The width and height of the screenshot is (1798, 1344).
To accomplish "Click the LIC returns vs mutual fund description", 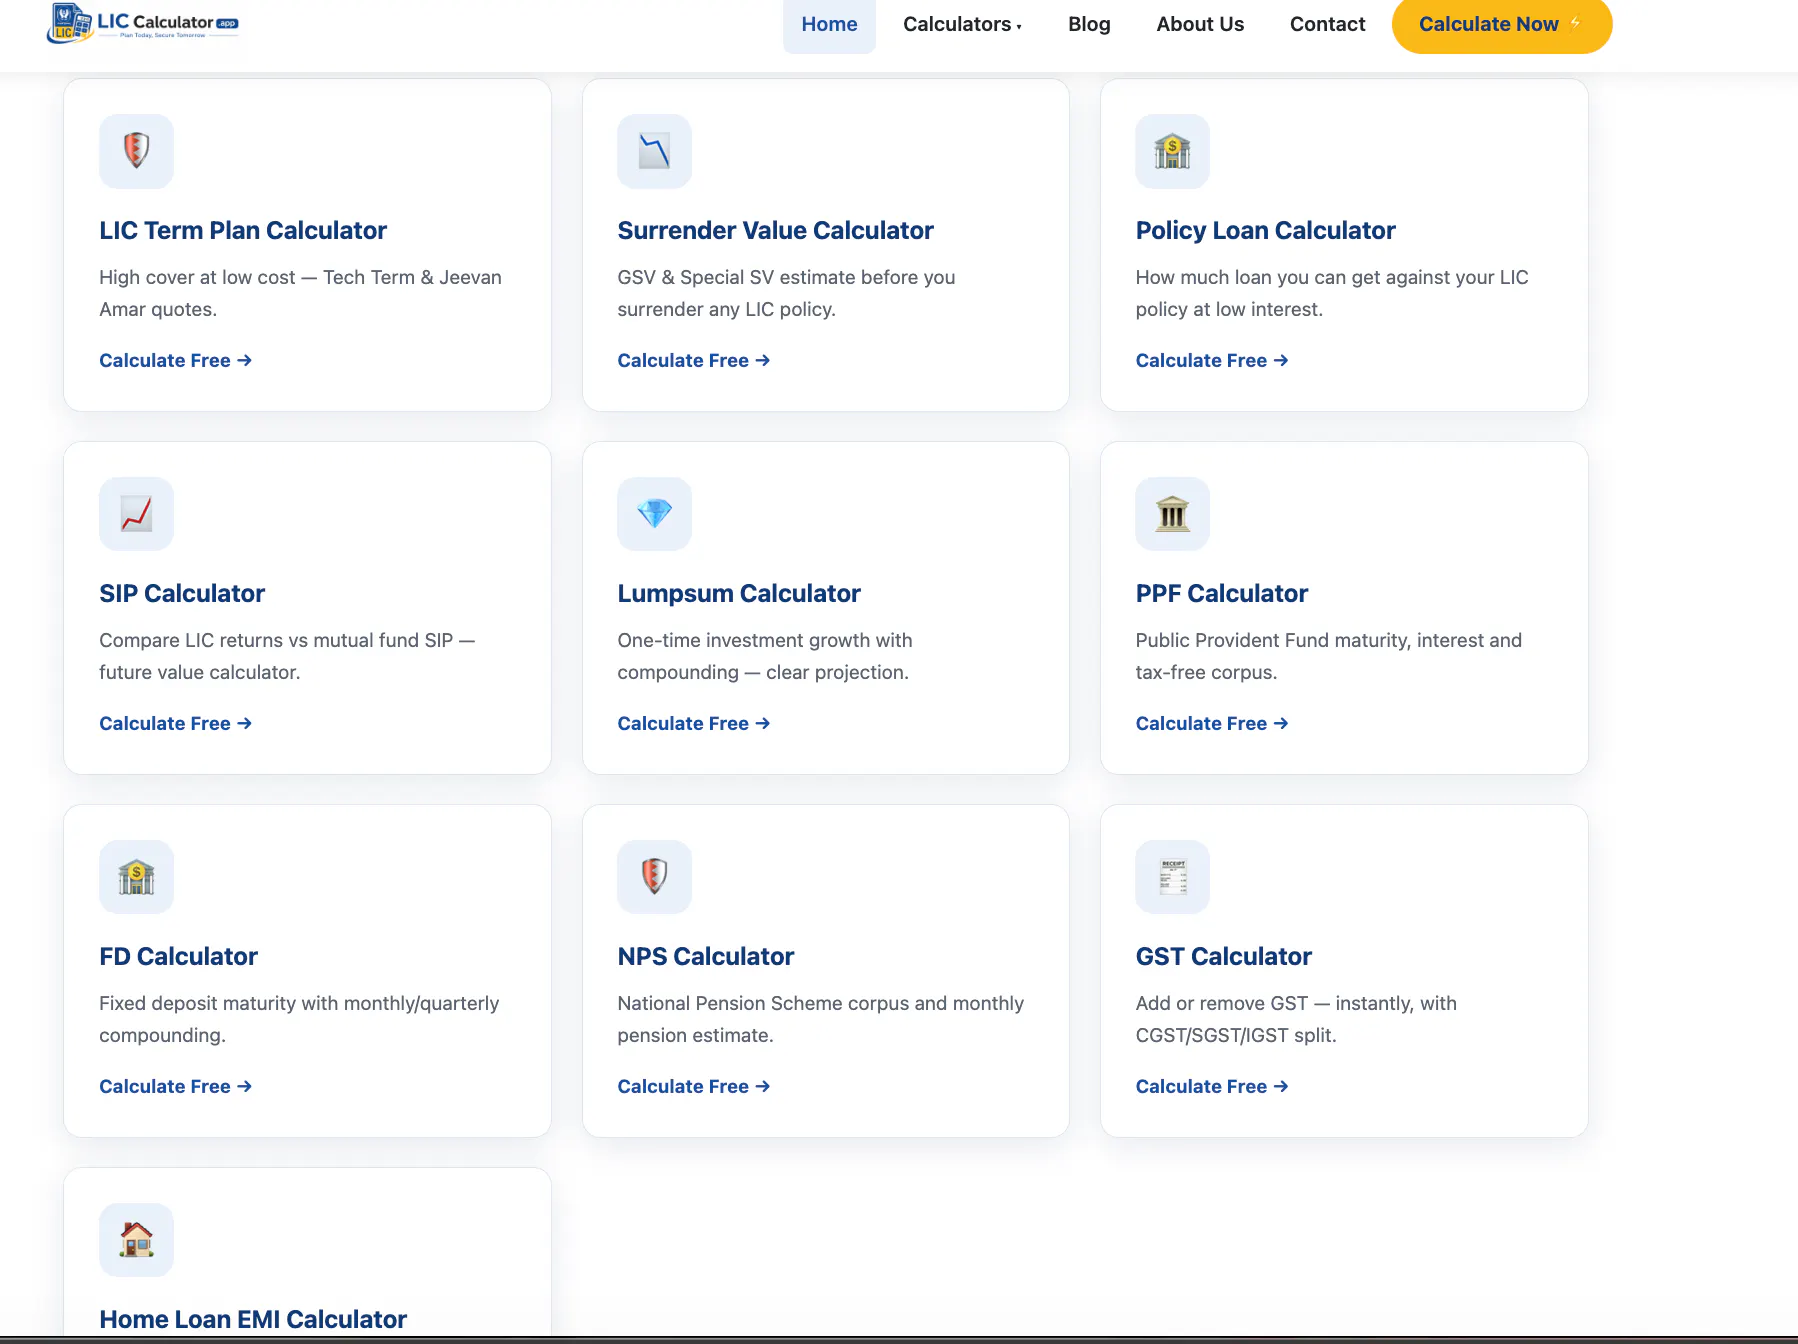I will pos(287,657).
